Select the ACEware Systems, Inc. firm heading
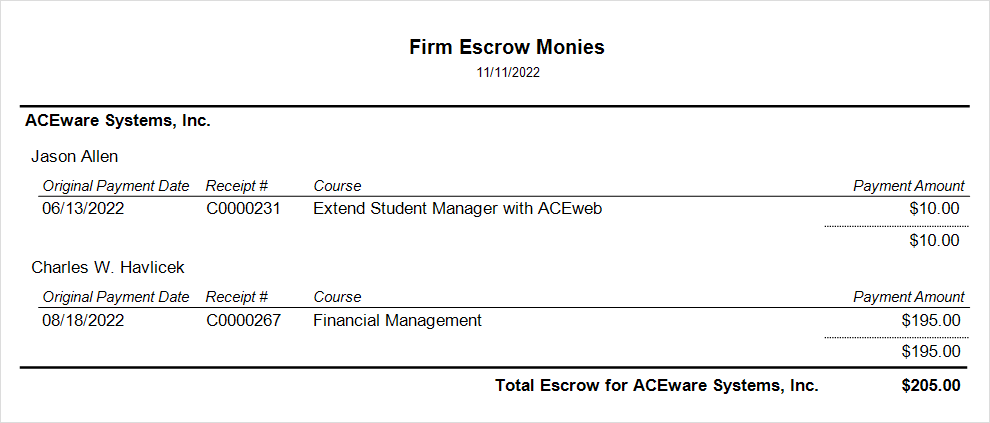The width and height of the screenshot is (990, 423). coord(117,121)
